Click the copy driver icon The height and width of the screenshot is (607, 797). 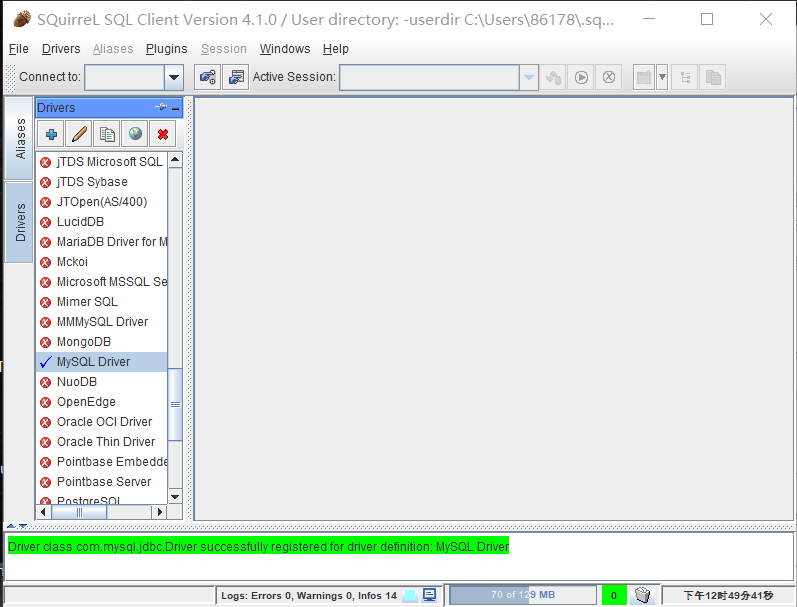[x=107, y=134]
